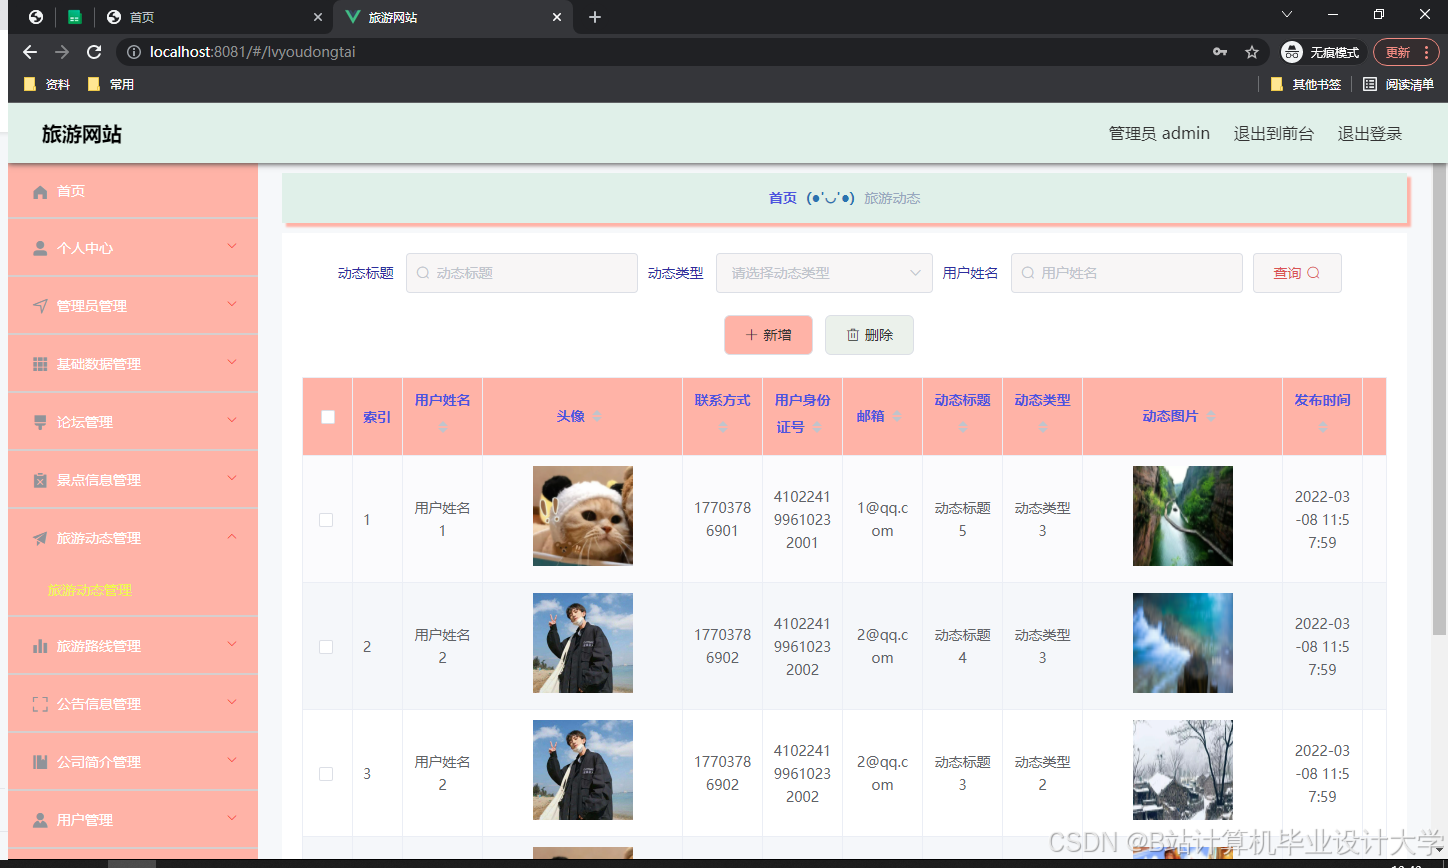The width and height of the screenshot is (1448, 868).
Task: Check the checkbox for row 3
Action: click(326, 774)
